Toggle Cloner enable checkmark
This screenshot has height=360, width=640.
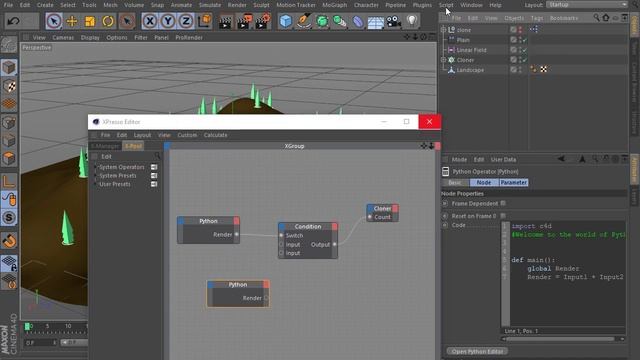click(x=525, y=60)
